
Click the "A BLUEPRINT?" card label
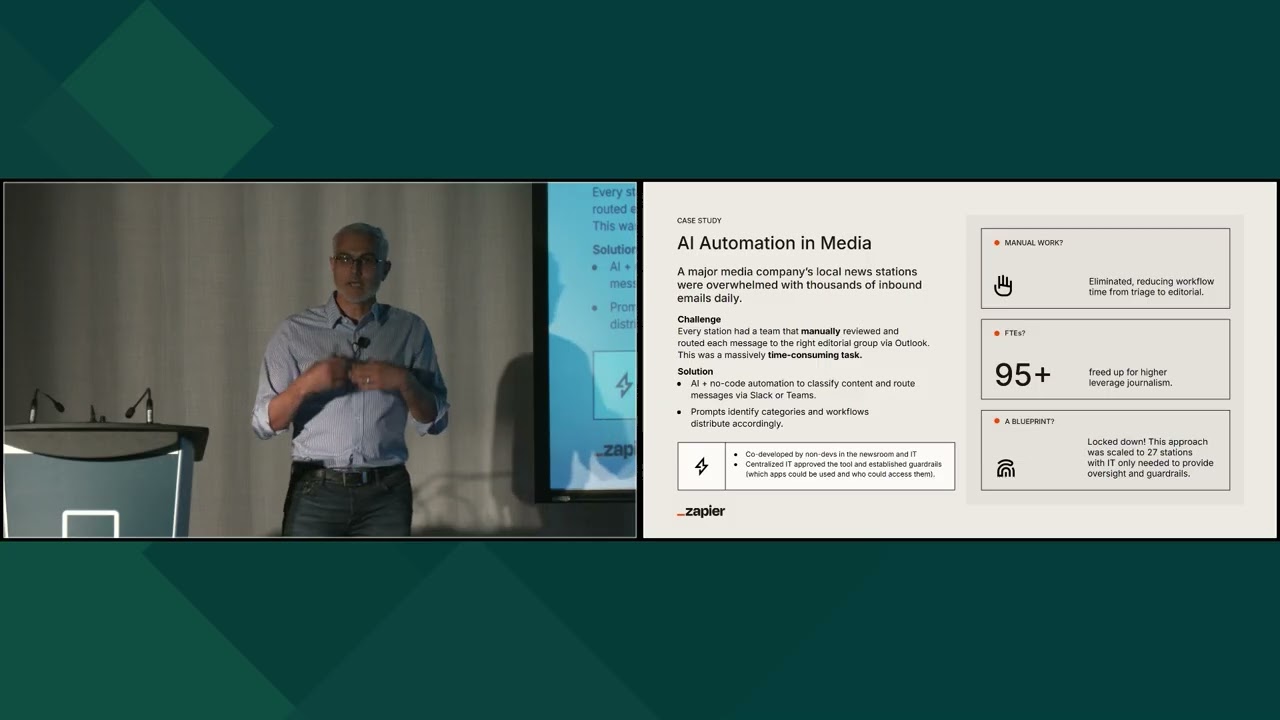[x=1029, y=422]
